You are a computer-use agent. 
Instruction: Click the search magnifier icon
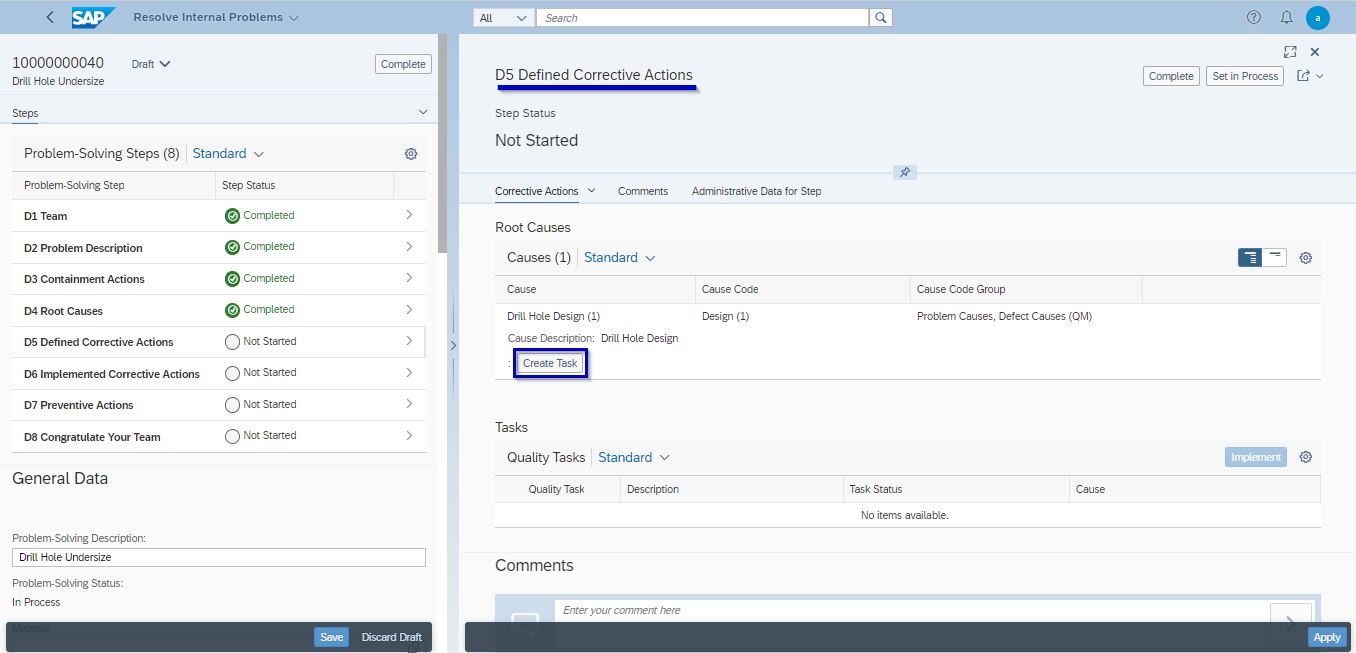tap(880, 18)
